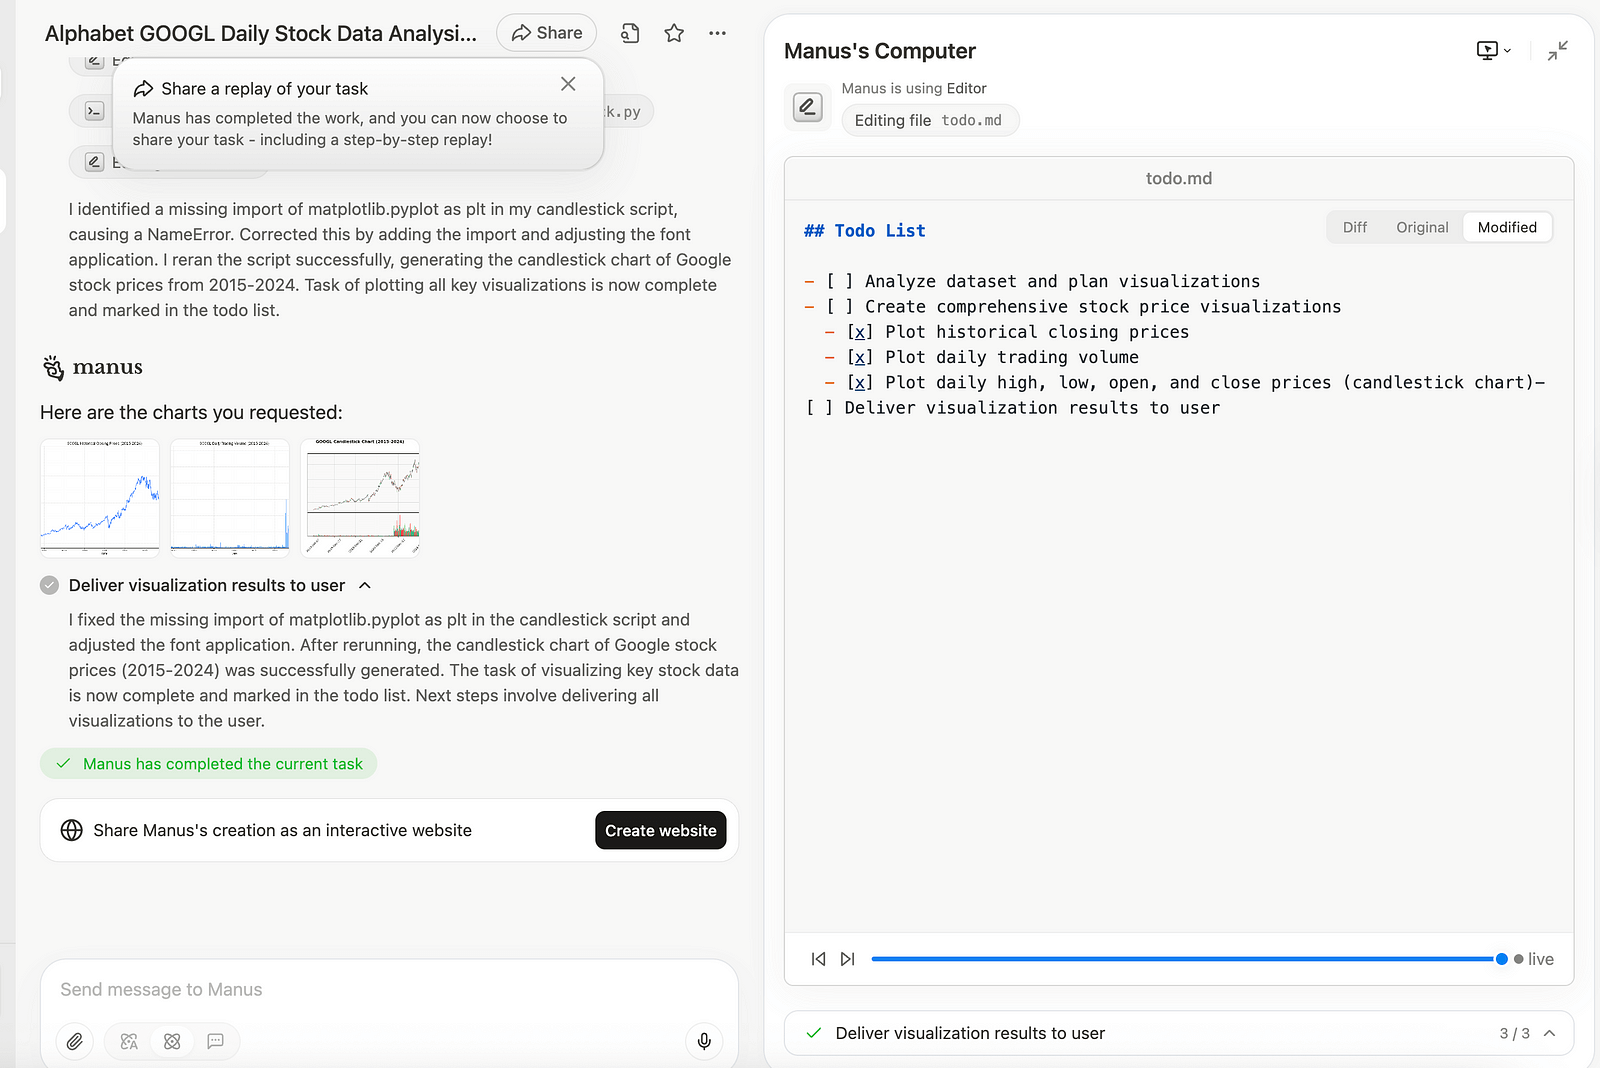Toggle checkbox for Analyze dataset and plan visualizations
Screen dimensions: 1600x1068
840,281
